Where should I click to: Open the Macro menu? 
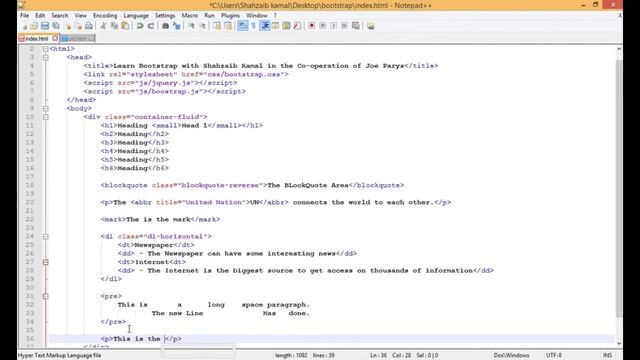click(x=190, y=16)
